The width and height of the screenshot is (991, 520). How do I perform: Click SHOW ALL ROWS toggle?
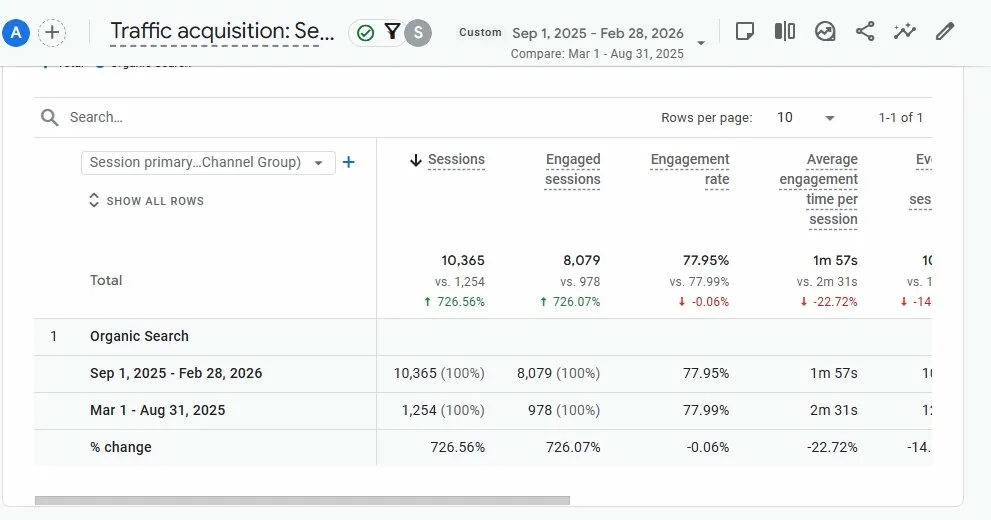point(147,201)
